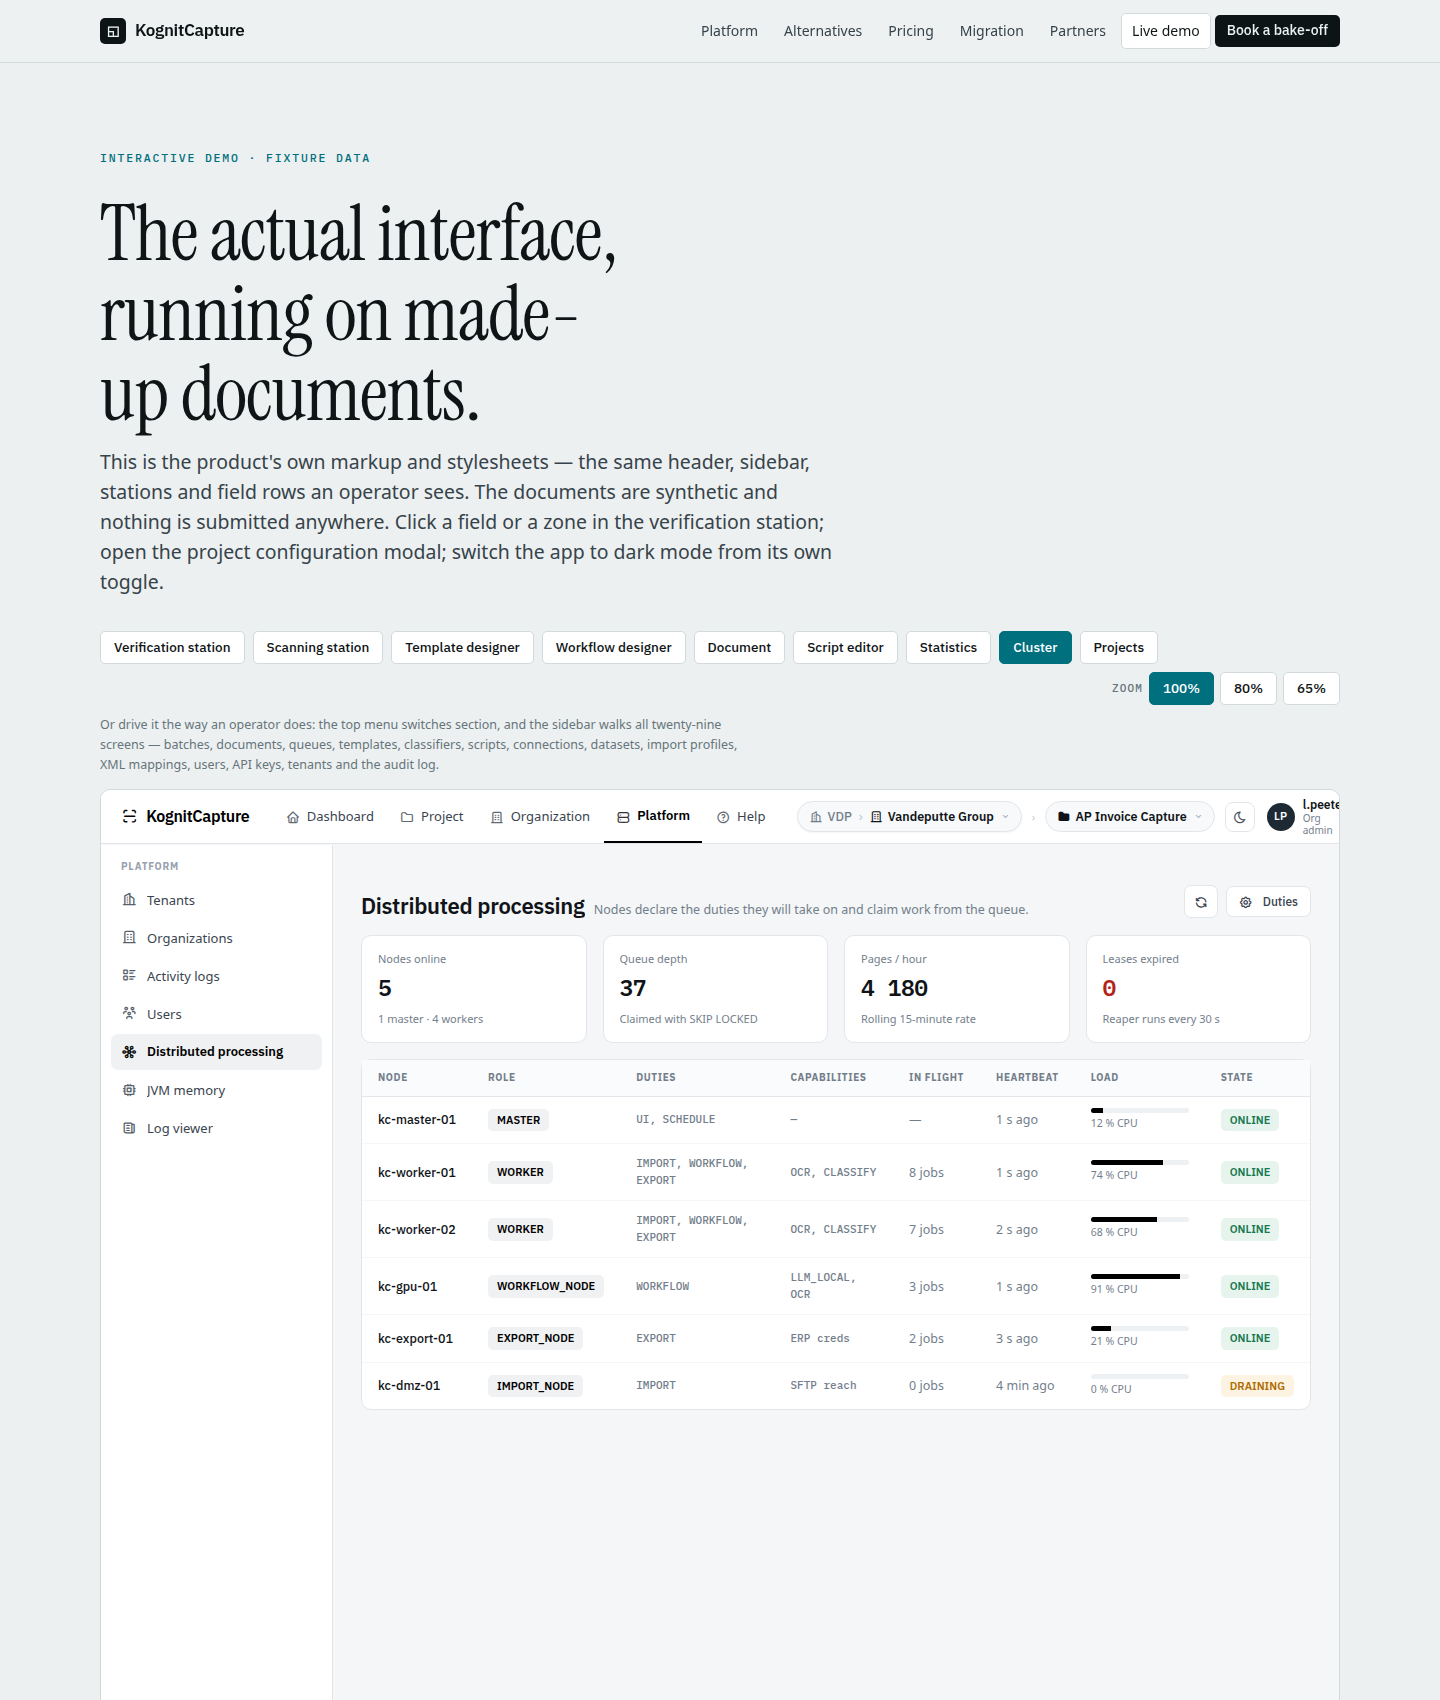This screenshot has width=1440, height=1700.
Task: Click the Project folder icon in app menu
Action: [407, 817]
